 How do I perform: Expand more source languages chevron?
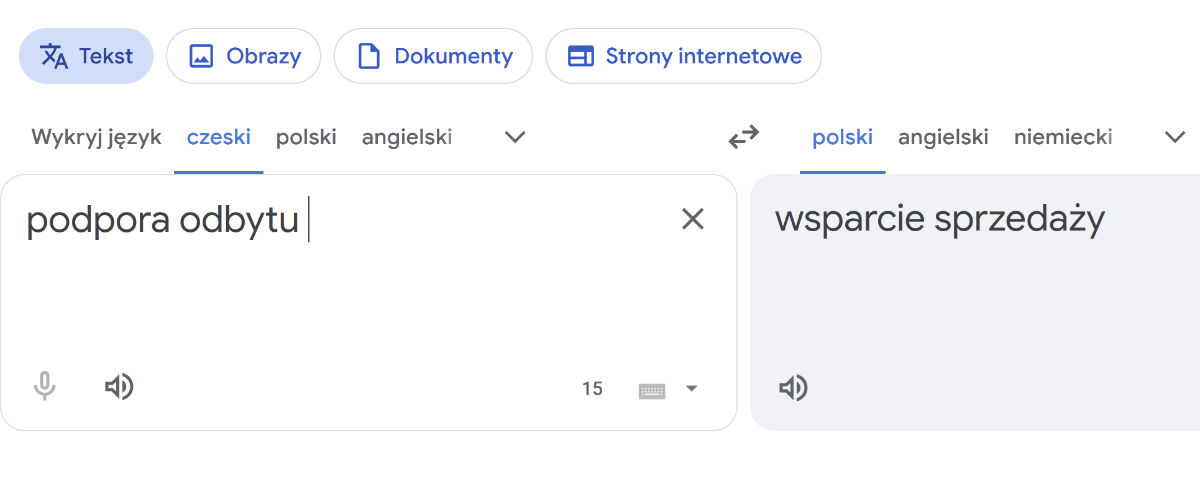click(x=515, y=137)
